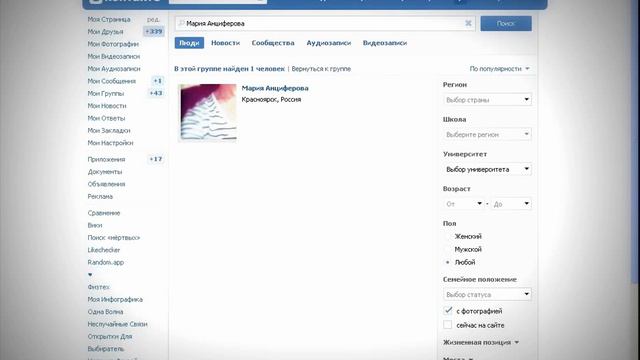Open Моя Инфографика in sidebar
The height and width of the screenshot is (360, 640).
coord(115,299)
